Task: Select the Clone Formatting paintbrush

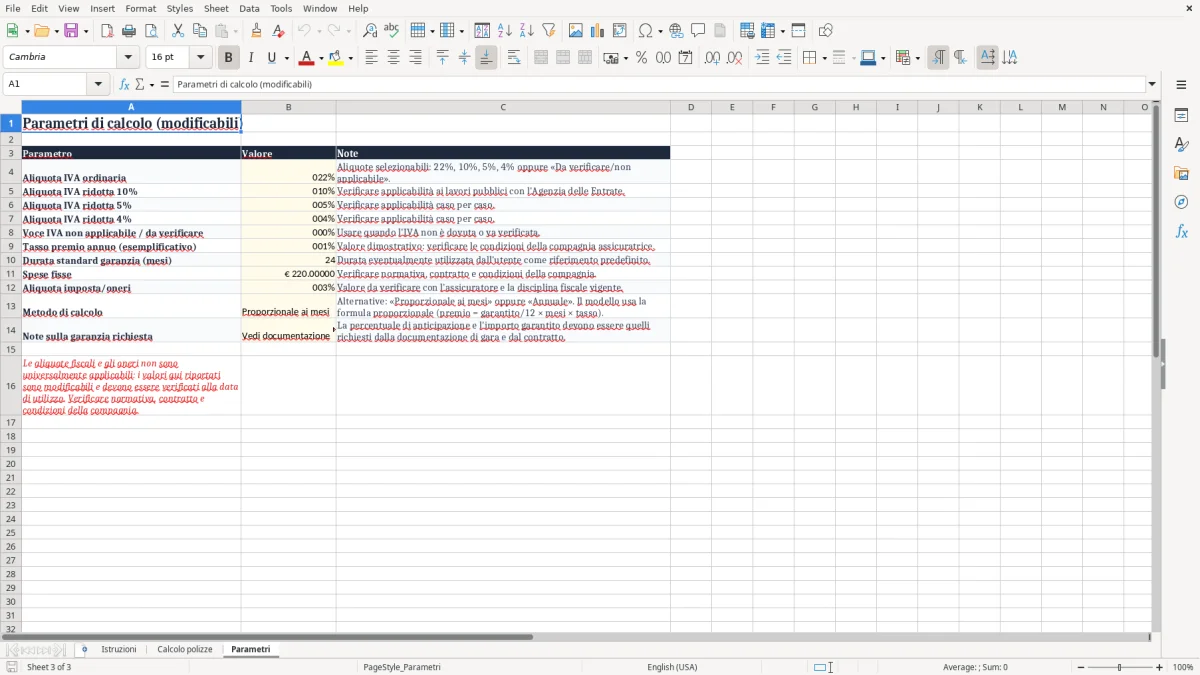Action: pos(257,31)
